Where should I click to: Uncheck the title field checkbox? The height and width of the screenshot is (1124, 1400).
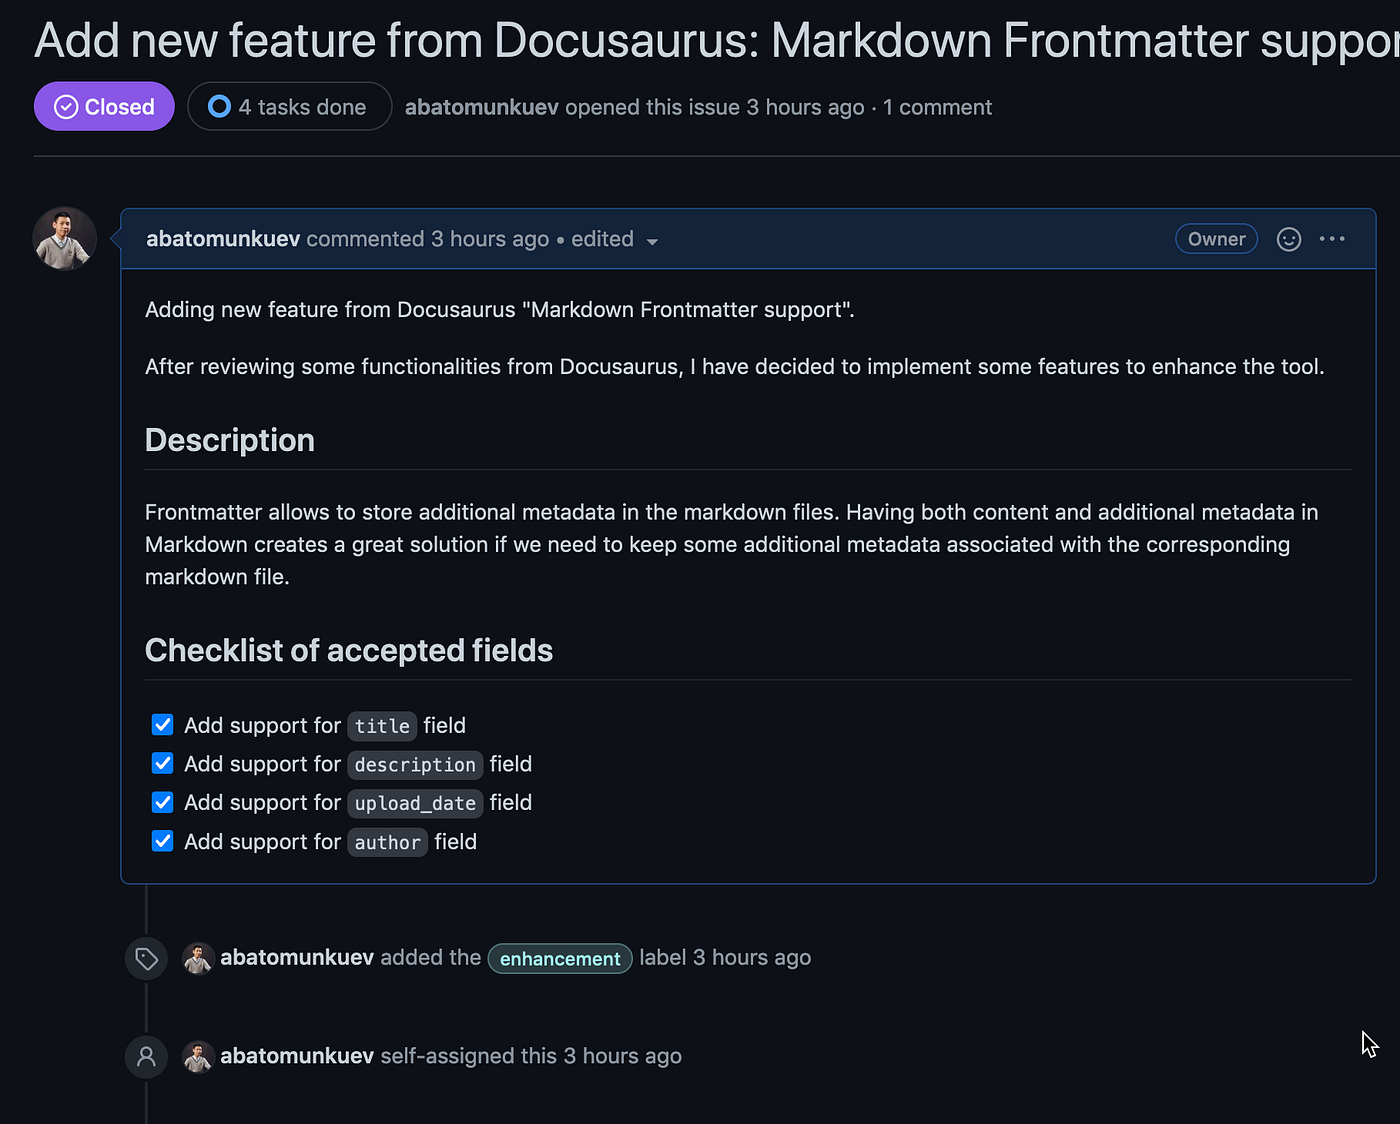pos(162,724)
